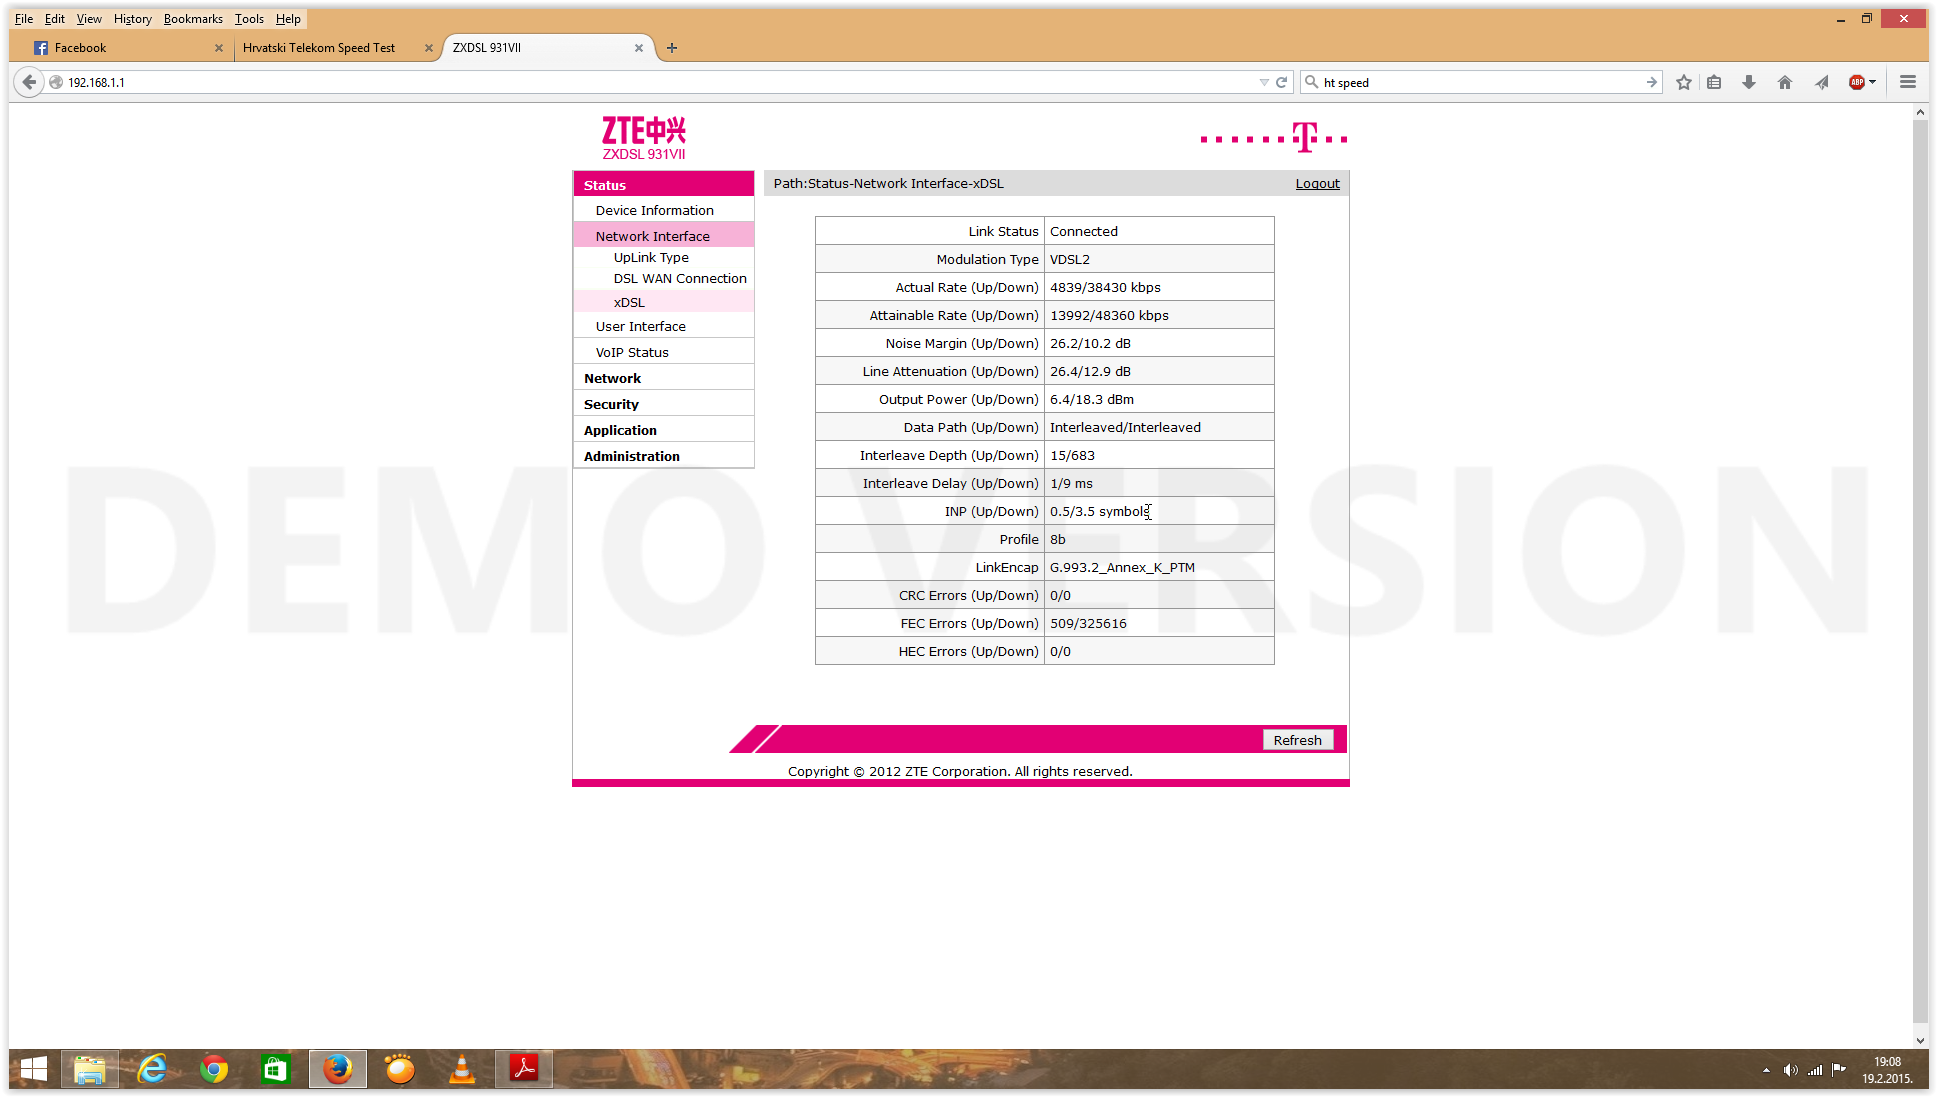This screenshot has width=1937, height=1097.
Task: Expand the Network menu section
Action: point(612,378)
